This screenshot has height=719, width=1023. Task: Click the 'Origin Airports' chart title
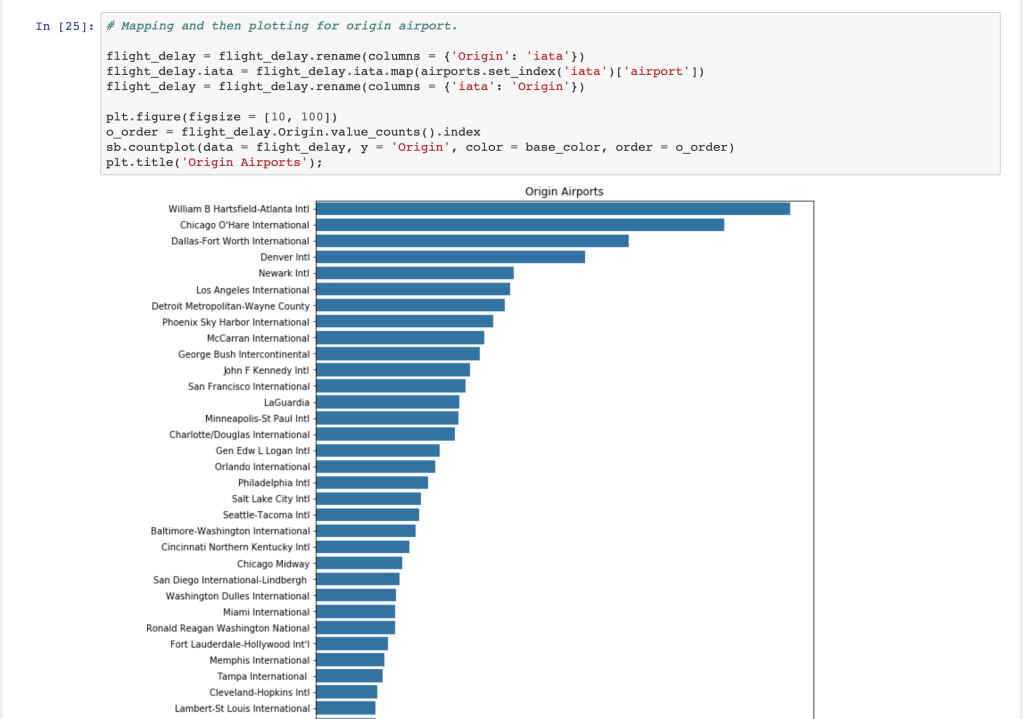(x=564, y=191)
